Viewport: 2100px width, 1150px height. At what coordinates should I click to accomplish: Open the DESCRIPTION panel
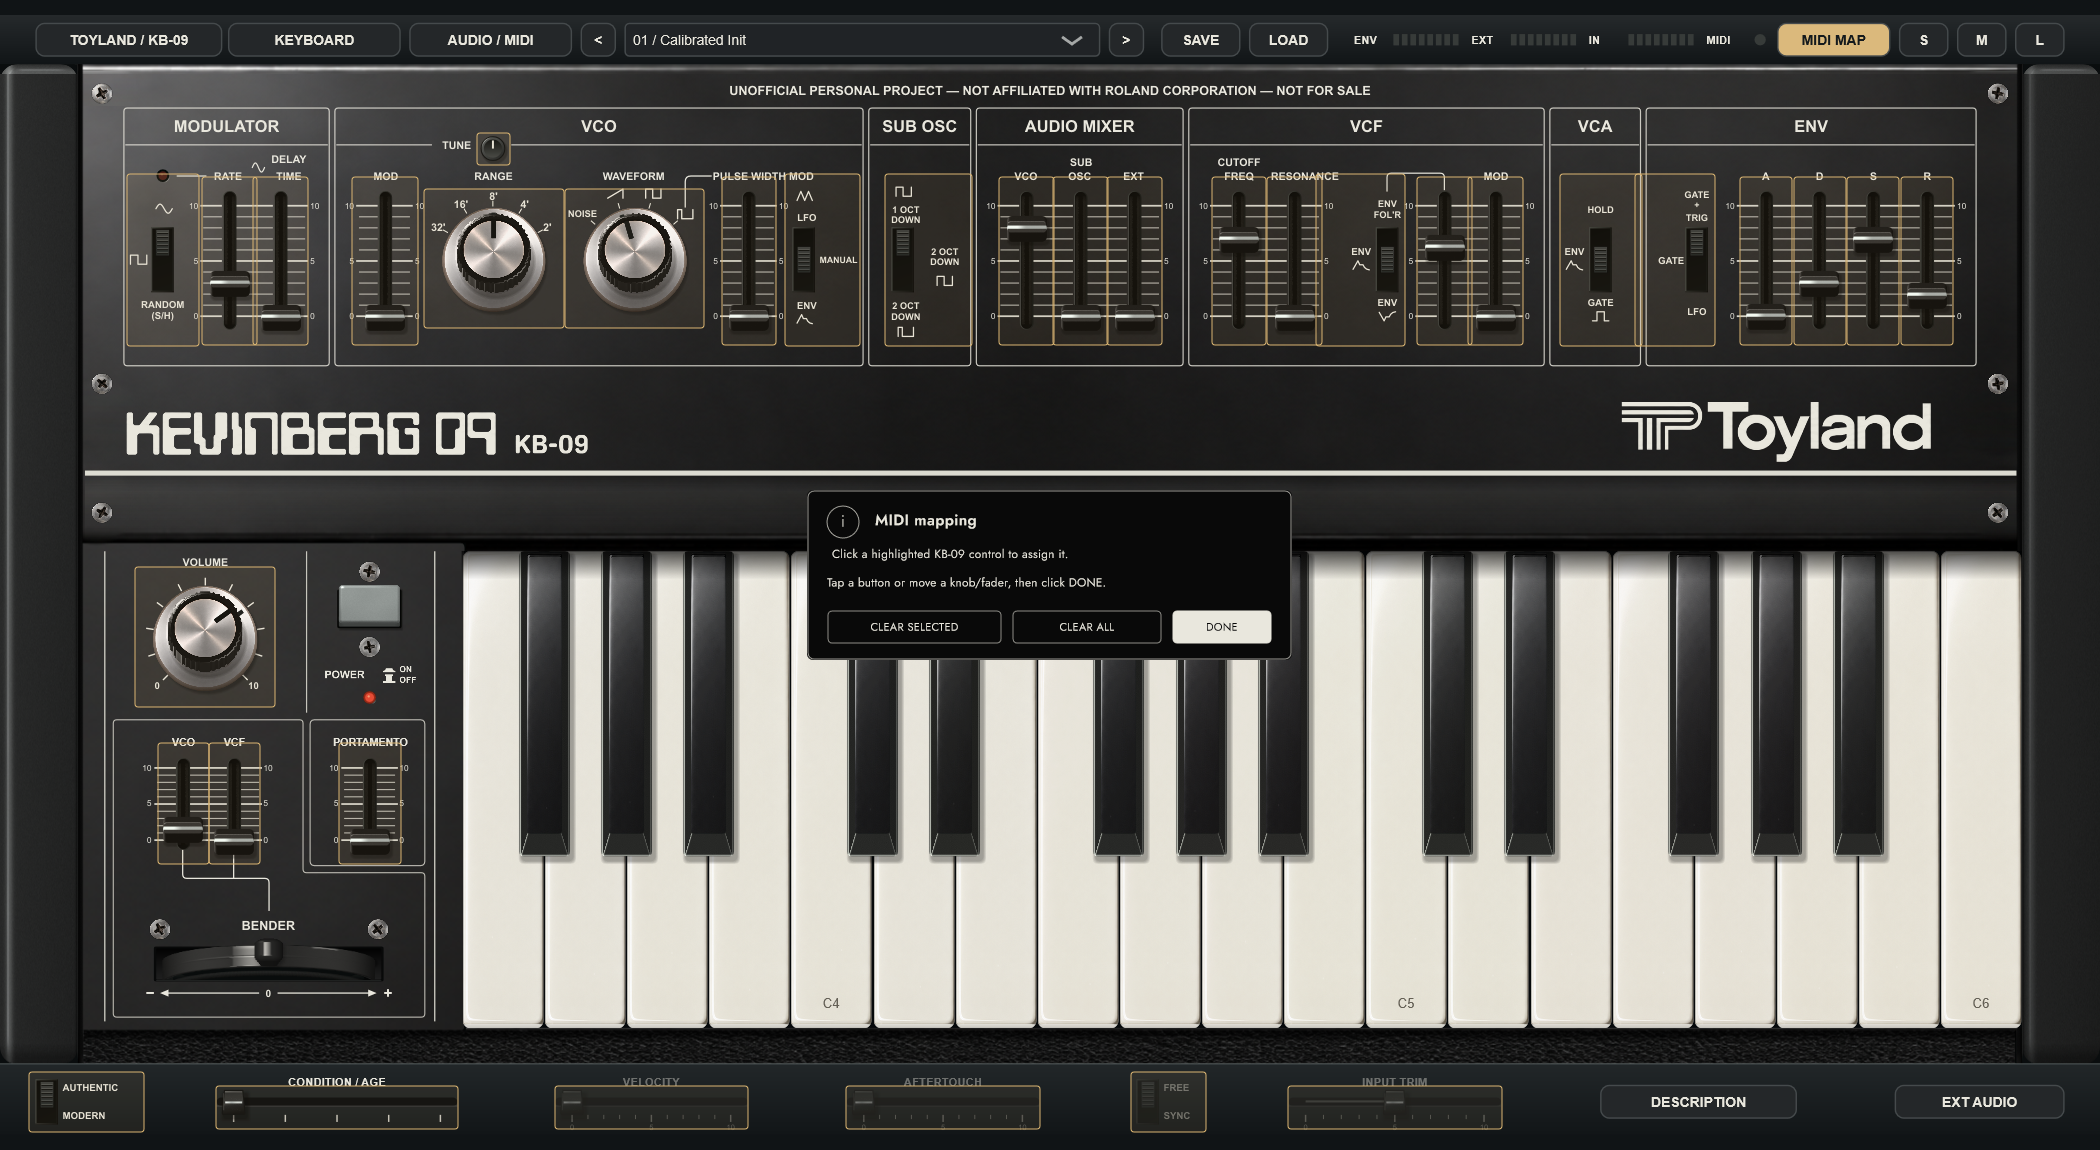(x=1698, y=1102)
